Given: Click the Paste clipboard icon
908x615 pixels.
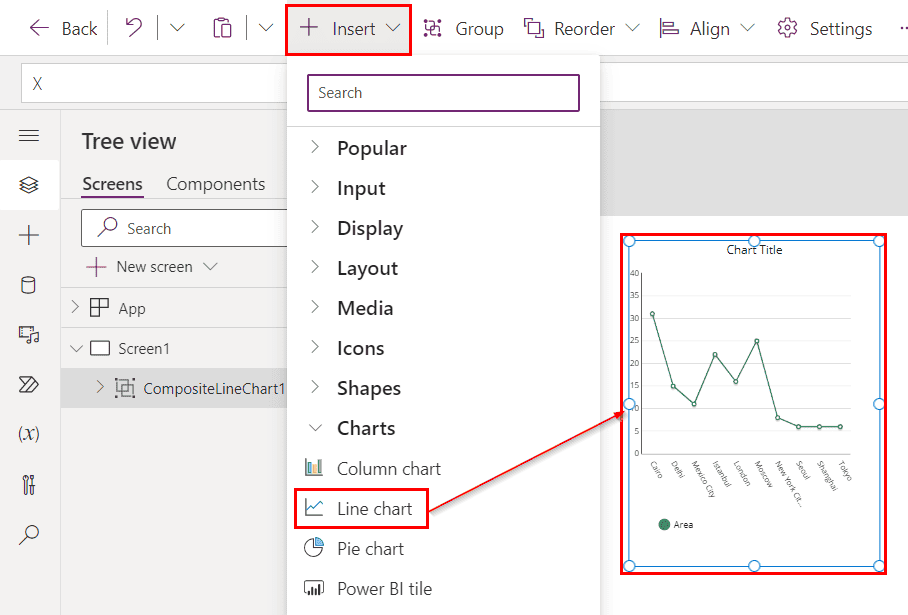Looking at the screenshot, I should pyautogui.click(x=222, y=28).
